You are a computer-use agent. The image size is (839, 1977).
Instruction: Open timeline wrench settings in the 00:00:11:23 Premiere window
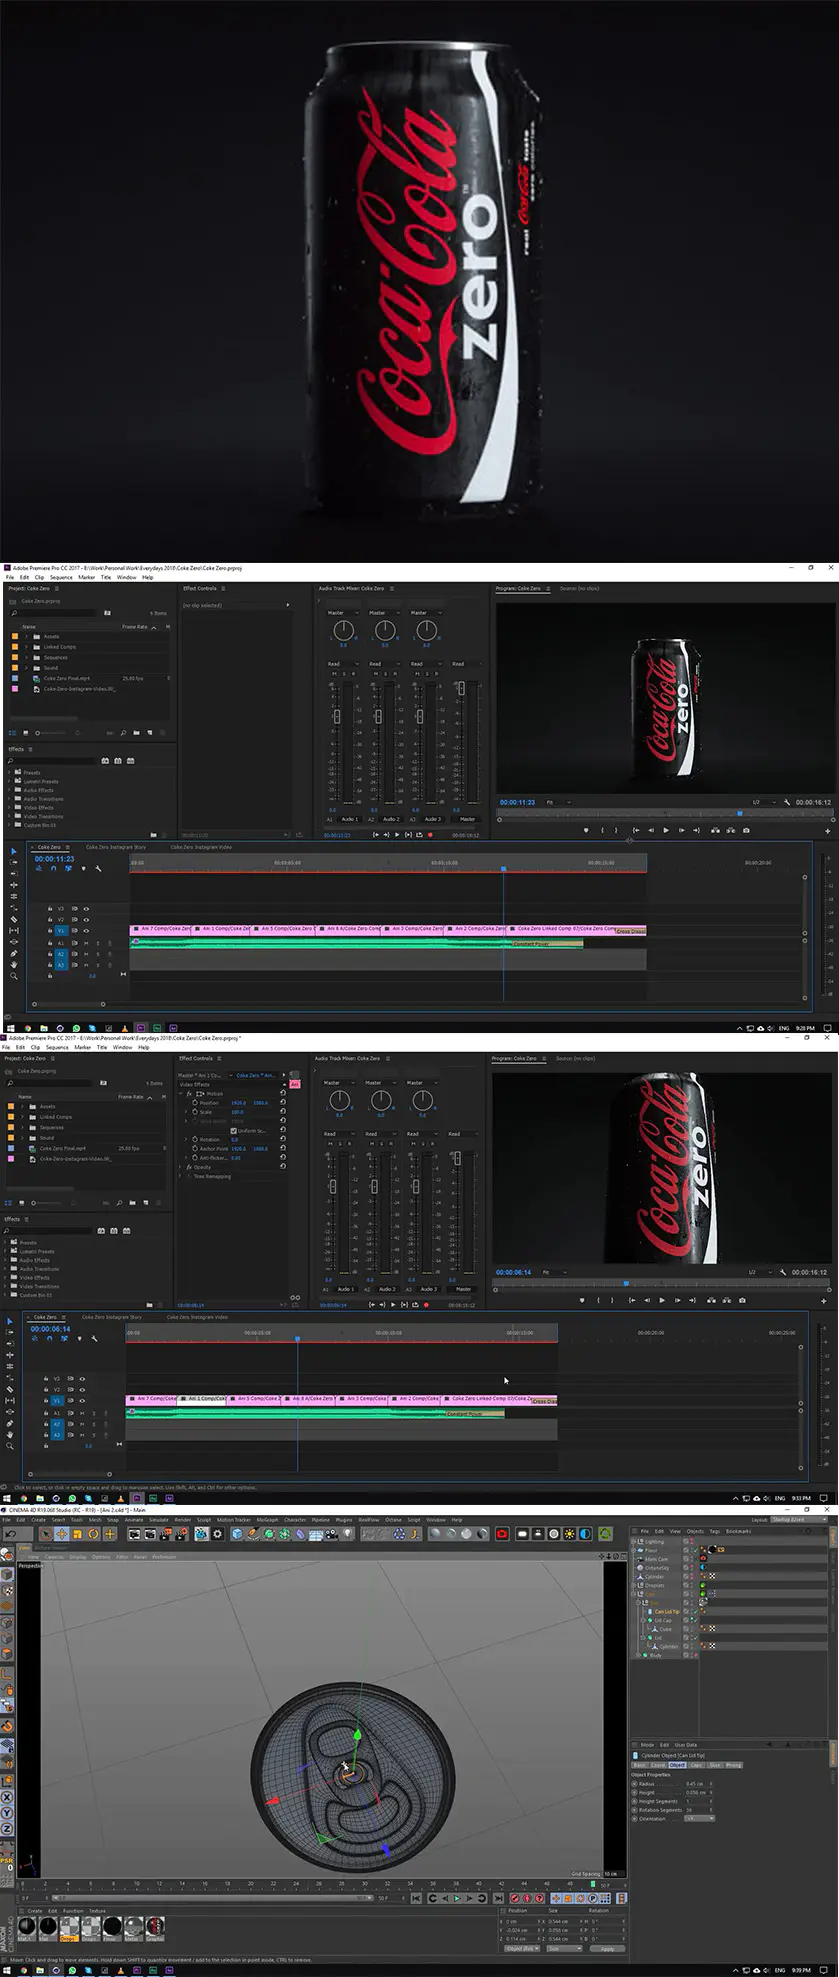(x=98, y=869)
